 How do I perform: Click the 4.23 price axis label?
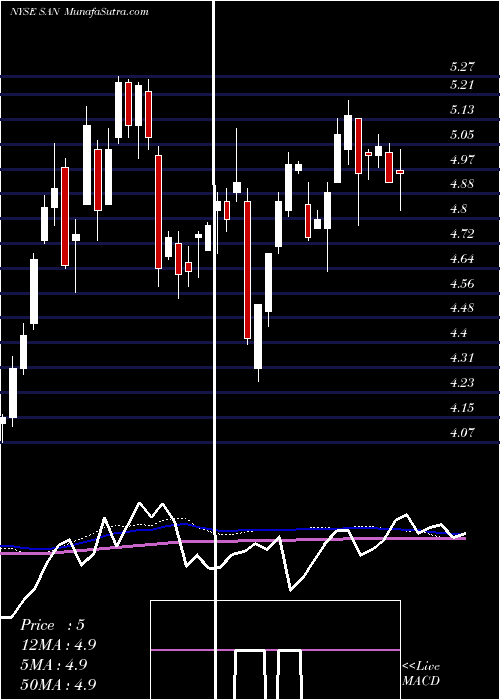pyautogui.click(x=462, y=383)
